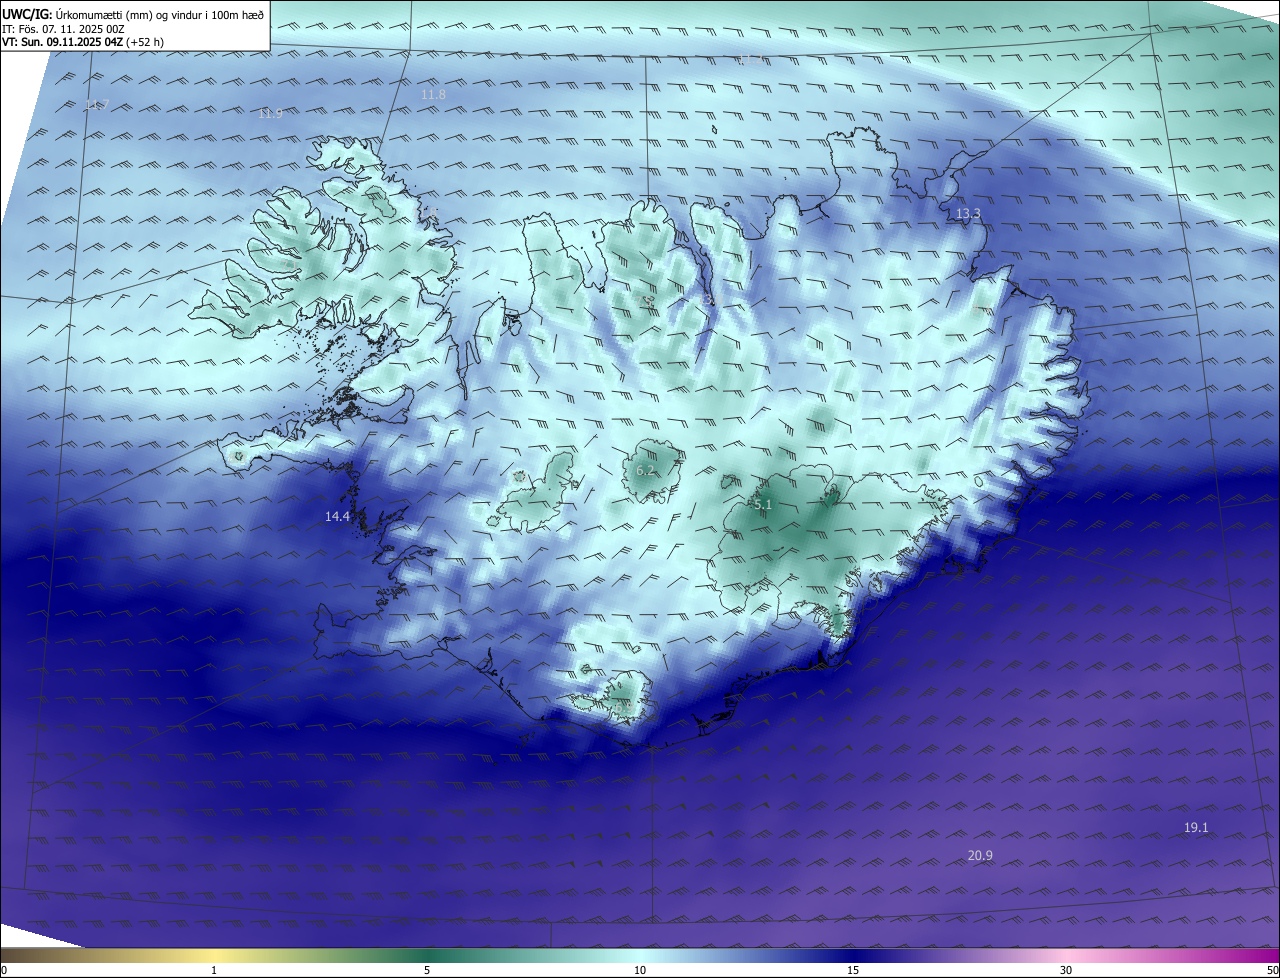Click the legend tick label 0
Screen dimensions: 1280x978
pos(3,970)
